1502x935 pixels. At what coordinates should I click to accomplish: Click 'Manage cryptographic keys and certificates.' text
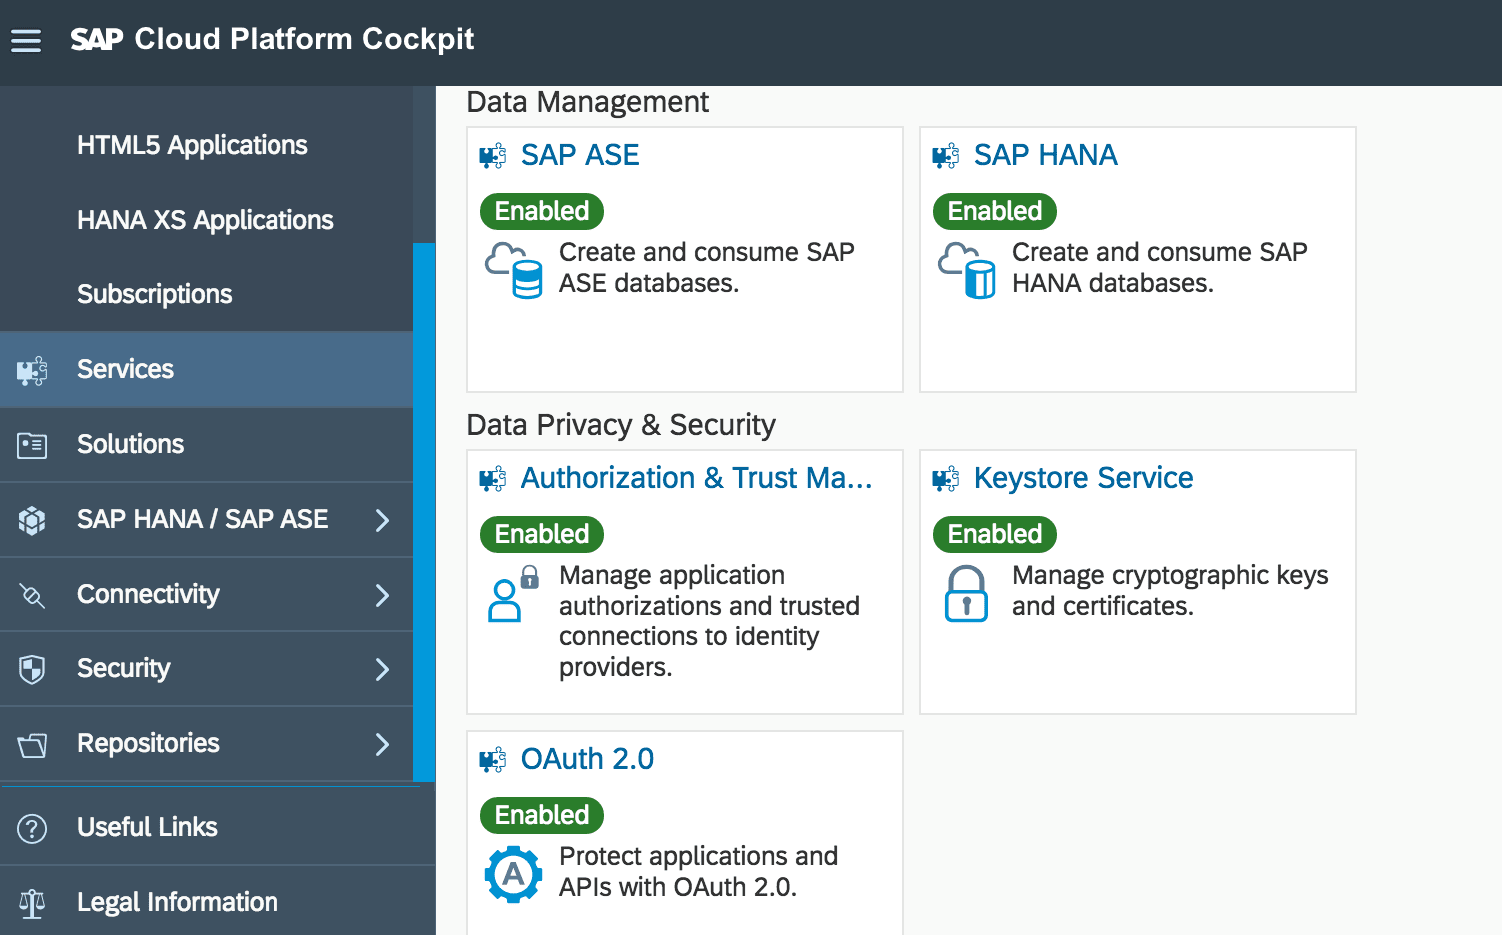[x=1170, y=591]
